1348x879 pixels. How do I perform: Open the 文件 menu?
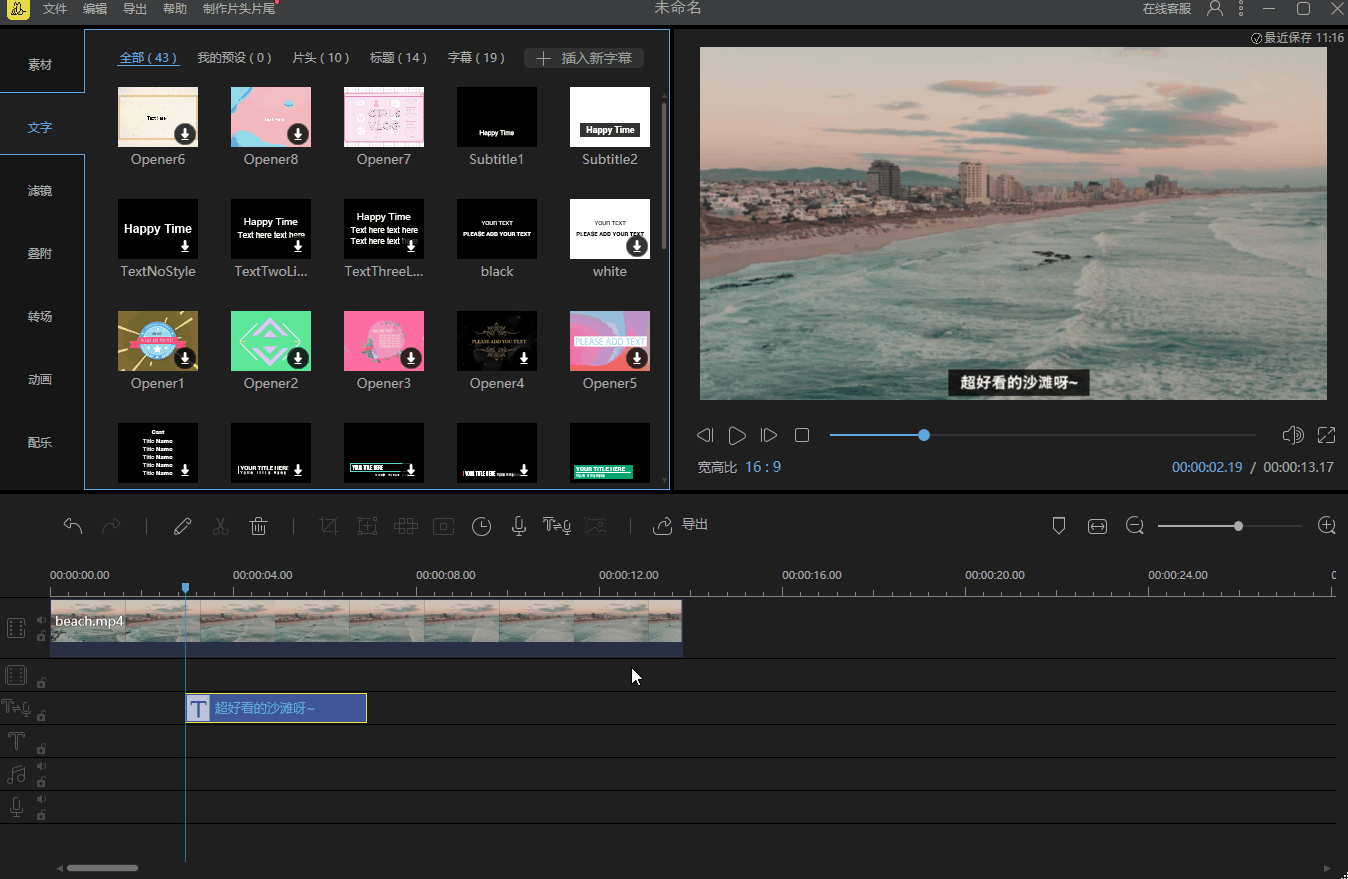click(x=55, y=9)
